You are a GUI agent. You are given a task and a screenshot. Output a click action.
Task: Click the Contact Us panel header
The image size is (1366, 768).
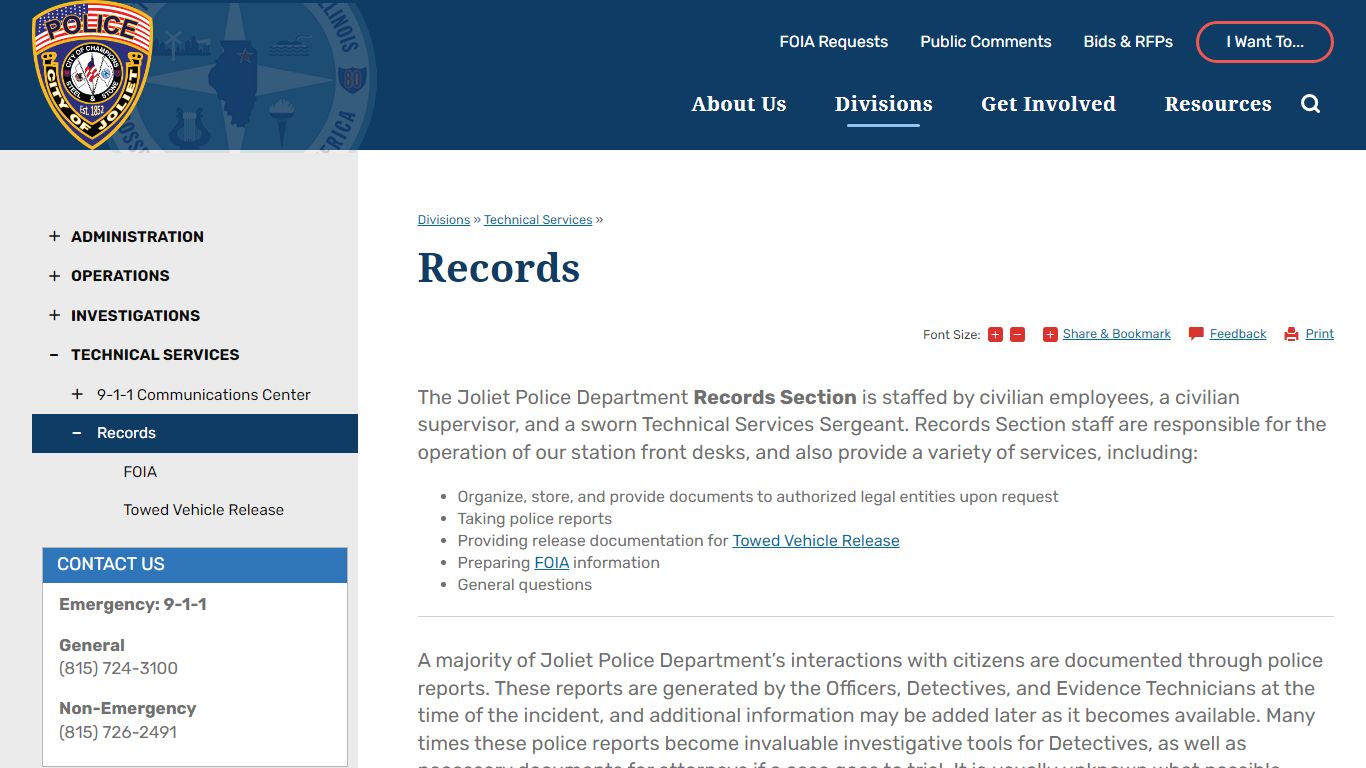195,565
